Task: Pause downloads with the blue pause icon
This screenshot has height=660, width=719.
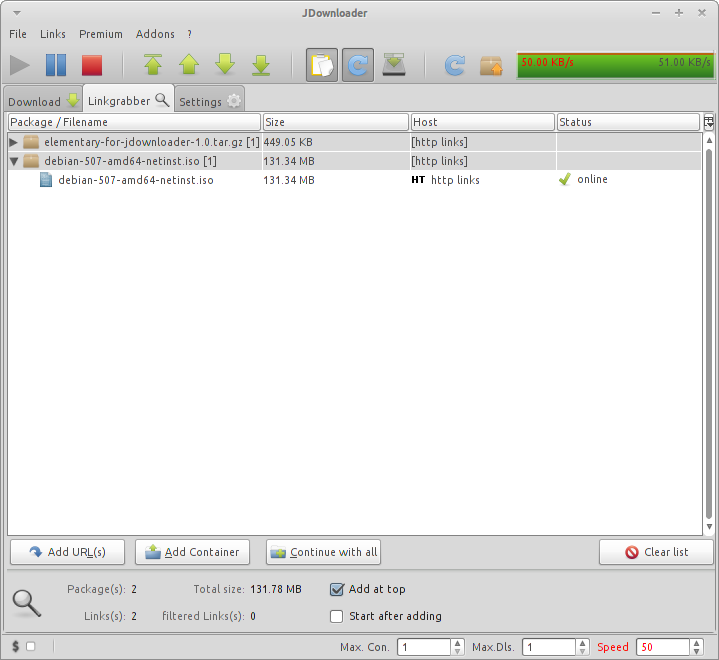Action: coord(56,65)
